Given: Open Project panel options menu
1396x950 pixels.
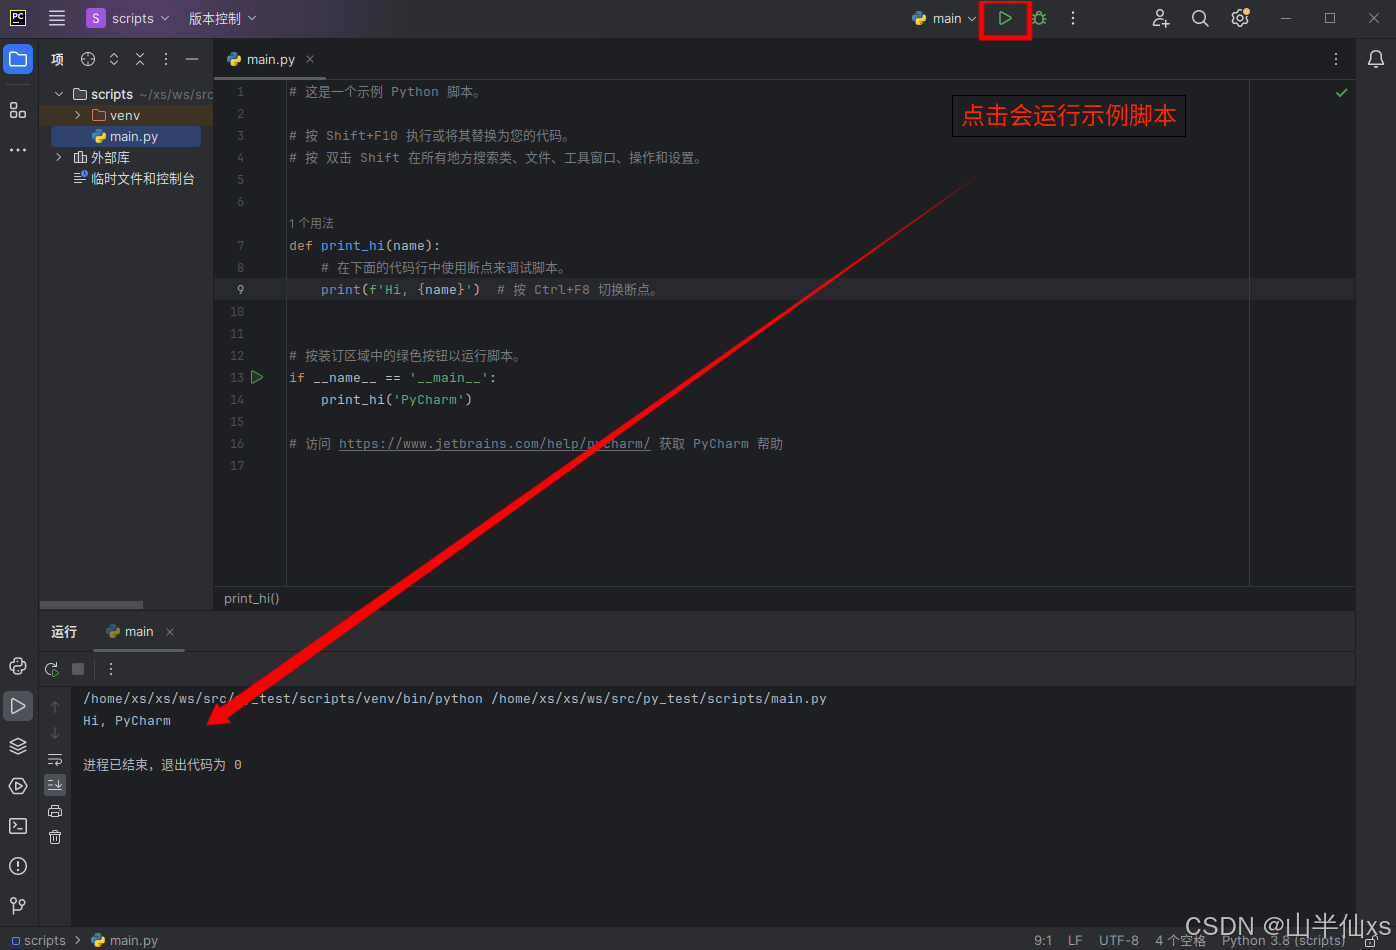Looking at the screenshot, I should click(x=166, y=59).
